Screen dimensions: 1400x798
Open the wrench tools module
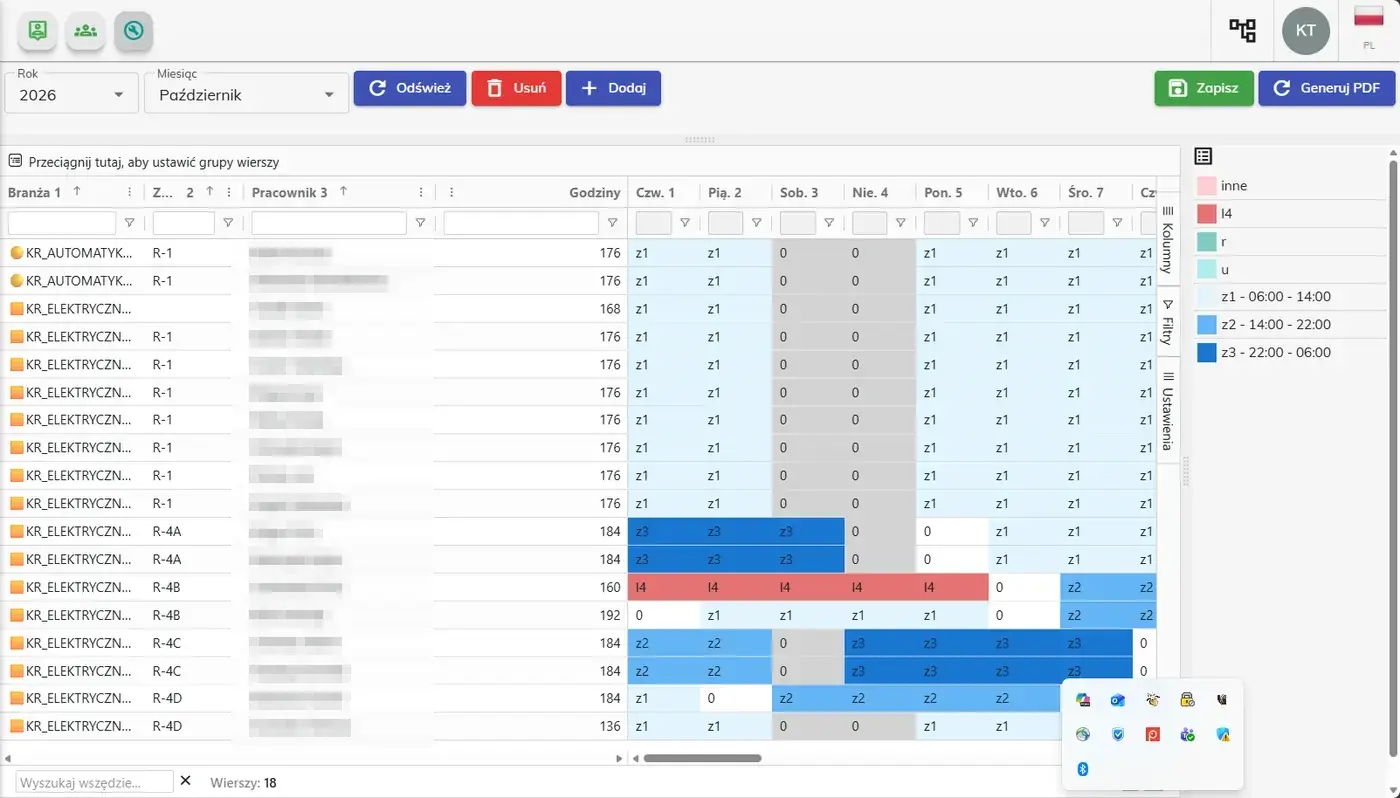point(134,30)
